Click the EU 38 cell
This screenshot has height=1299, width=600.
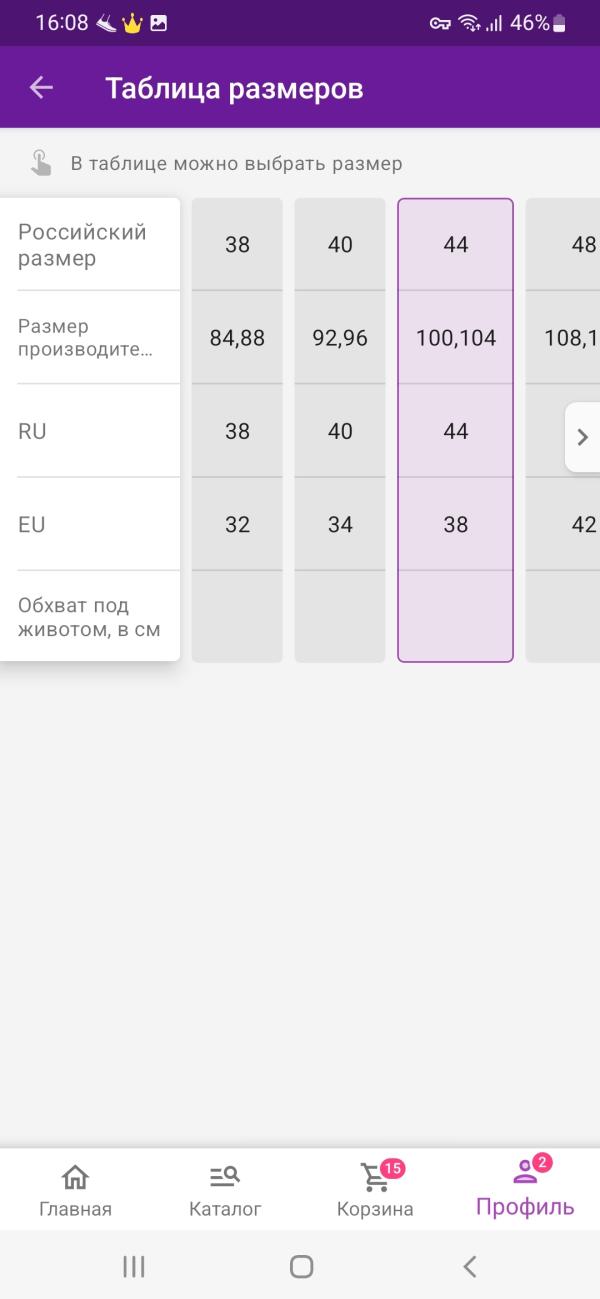pyautogui.click(x=456, y=524)
